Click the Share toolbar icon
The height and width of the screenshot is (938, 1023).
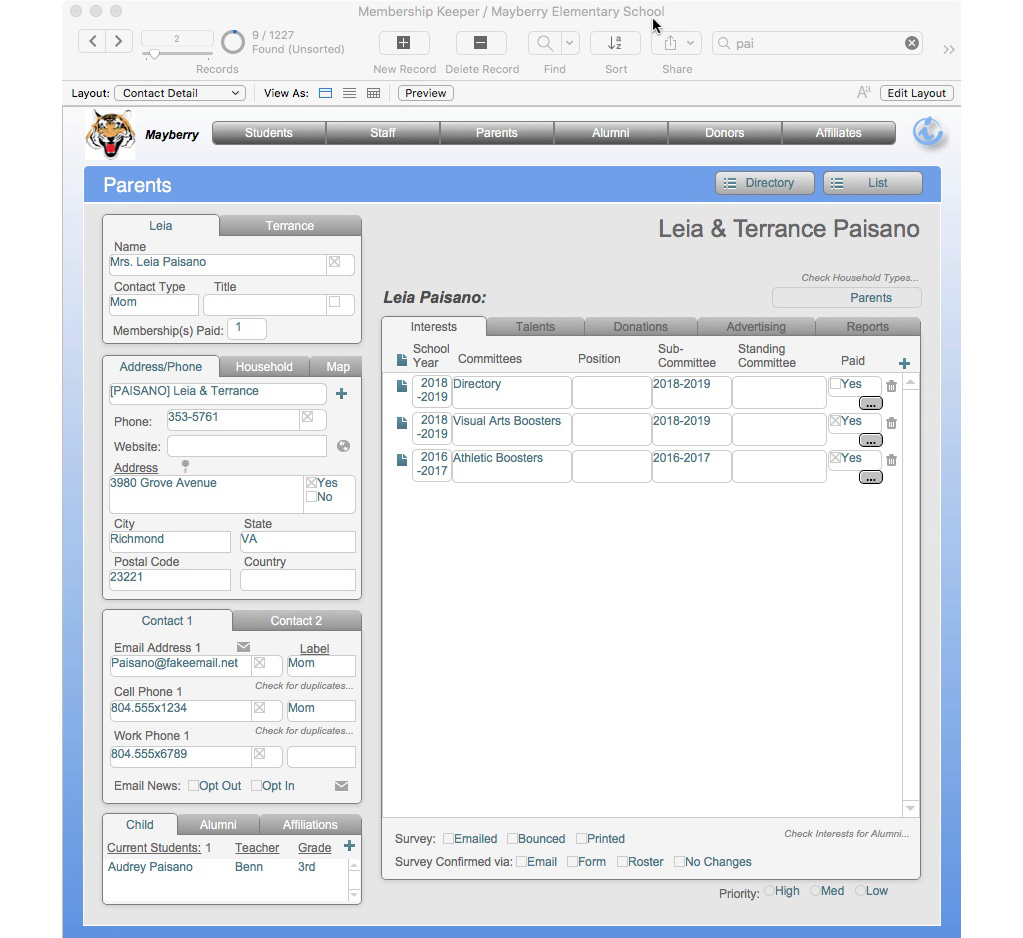(670, 43)
